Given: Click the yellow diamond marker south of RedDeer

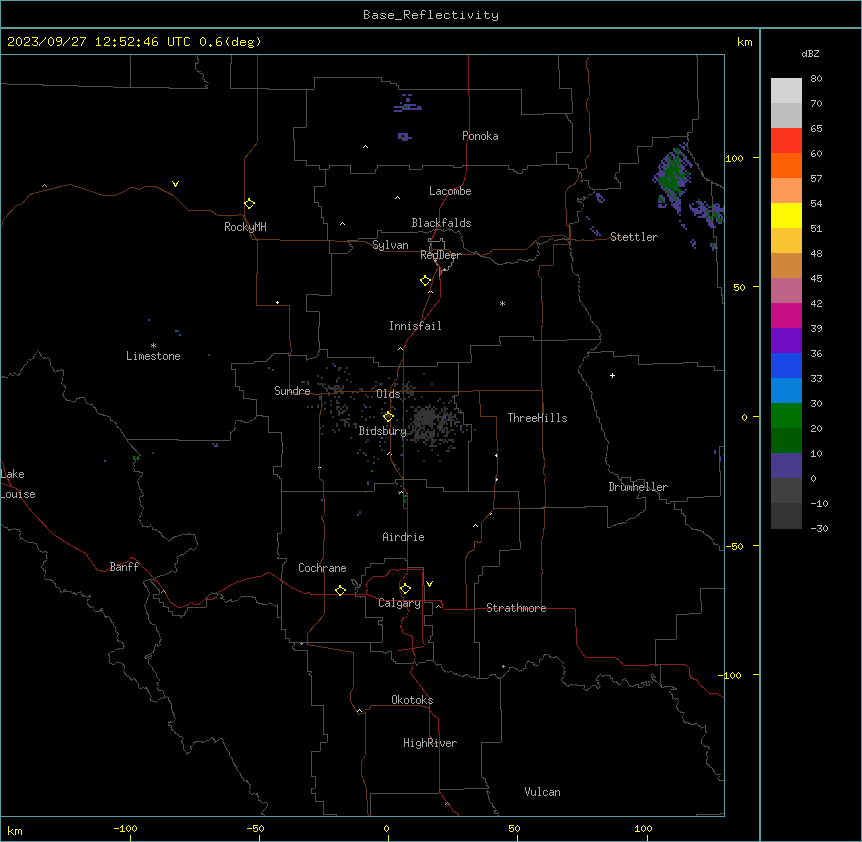Looking at the screenshot, I should coord(425,281).
